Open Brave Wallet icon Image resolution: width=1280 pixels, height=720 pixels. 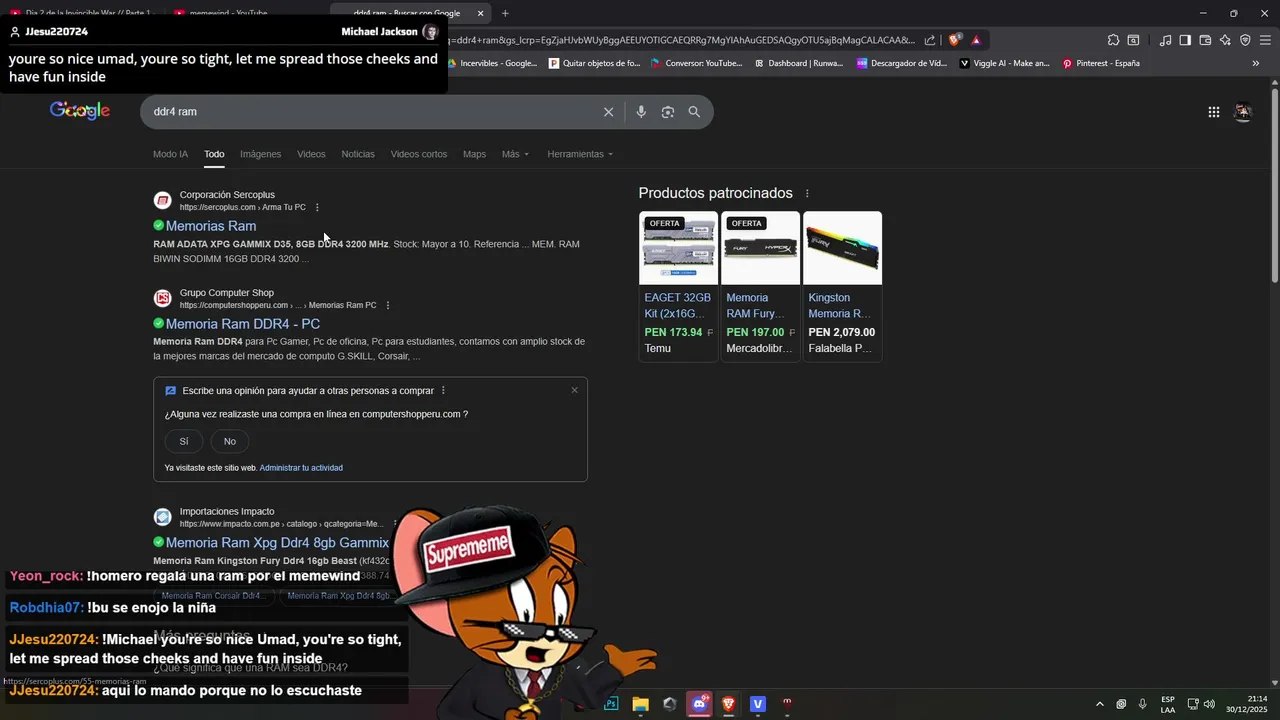point(1205,40)
